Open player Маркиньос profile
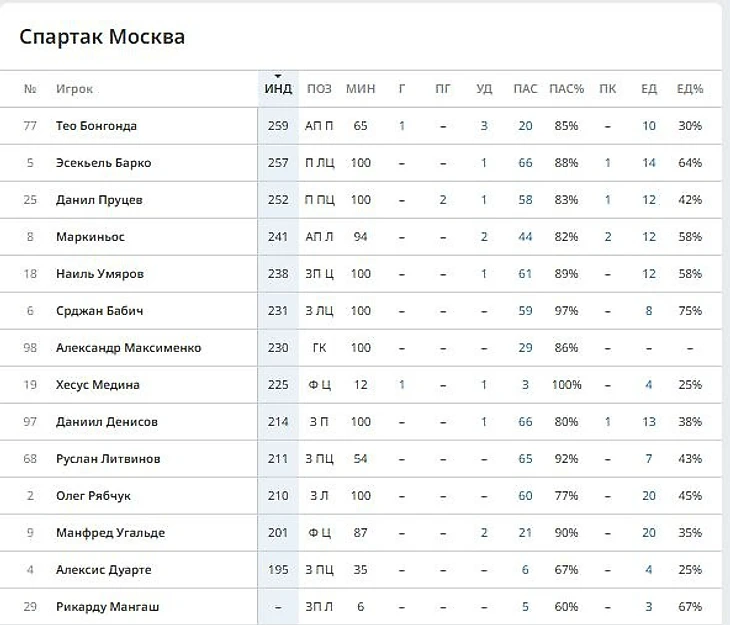Viewport: 730px width, 625px height. click(90, 237)
